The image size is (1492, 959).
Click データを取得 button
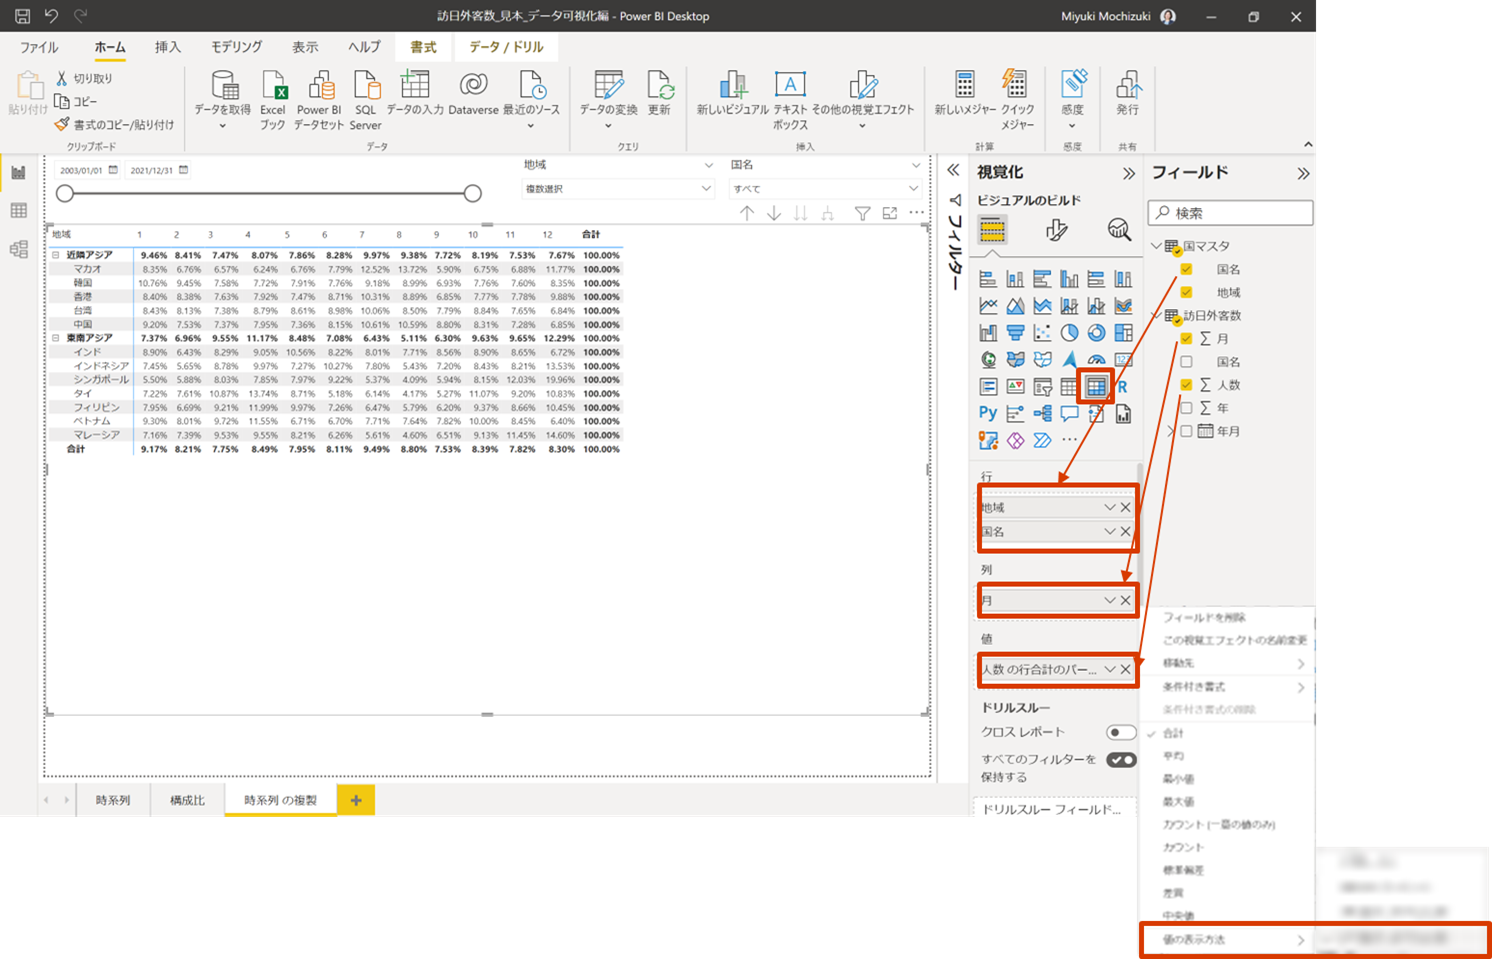click(223, 100)
